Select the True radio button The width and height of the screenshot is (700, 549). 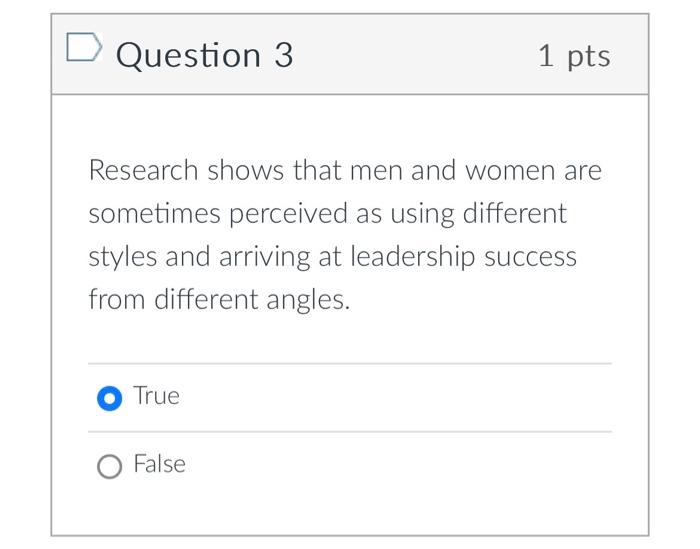tap(110, 398)
